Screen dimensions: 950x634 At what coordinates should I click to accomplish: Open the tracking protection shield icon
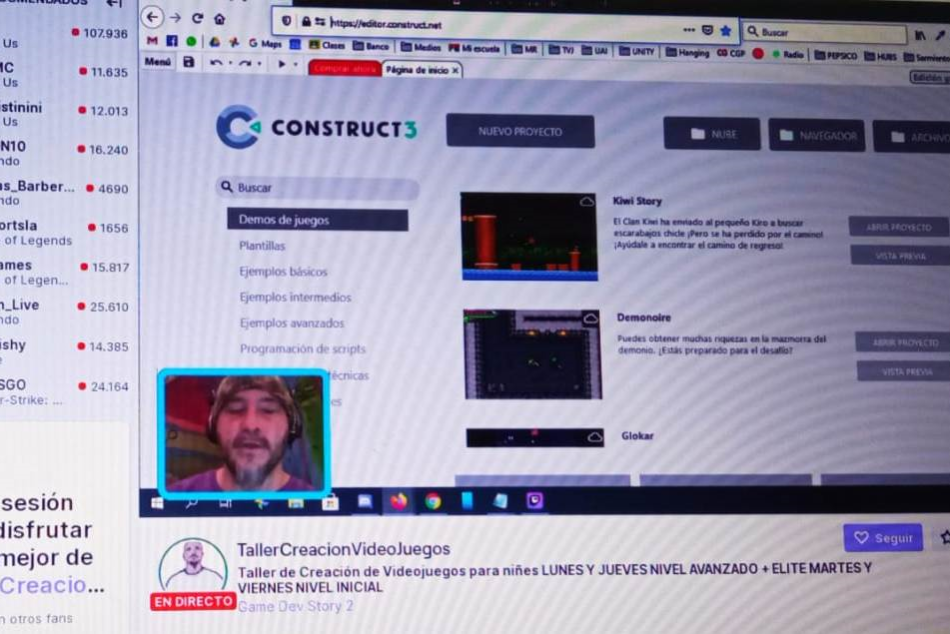coord(287,18)
